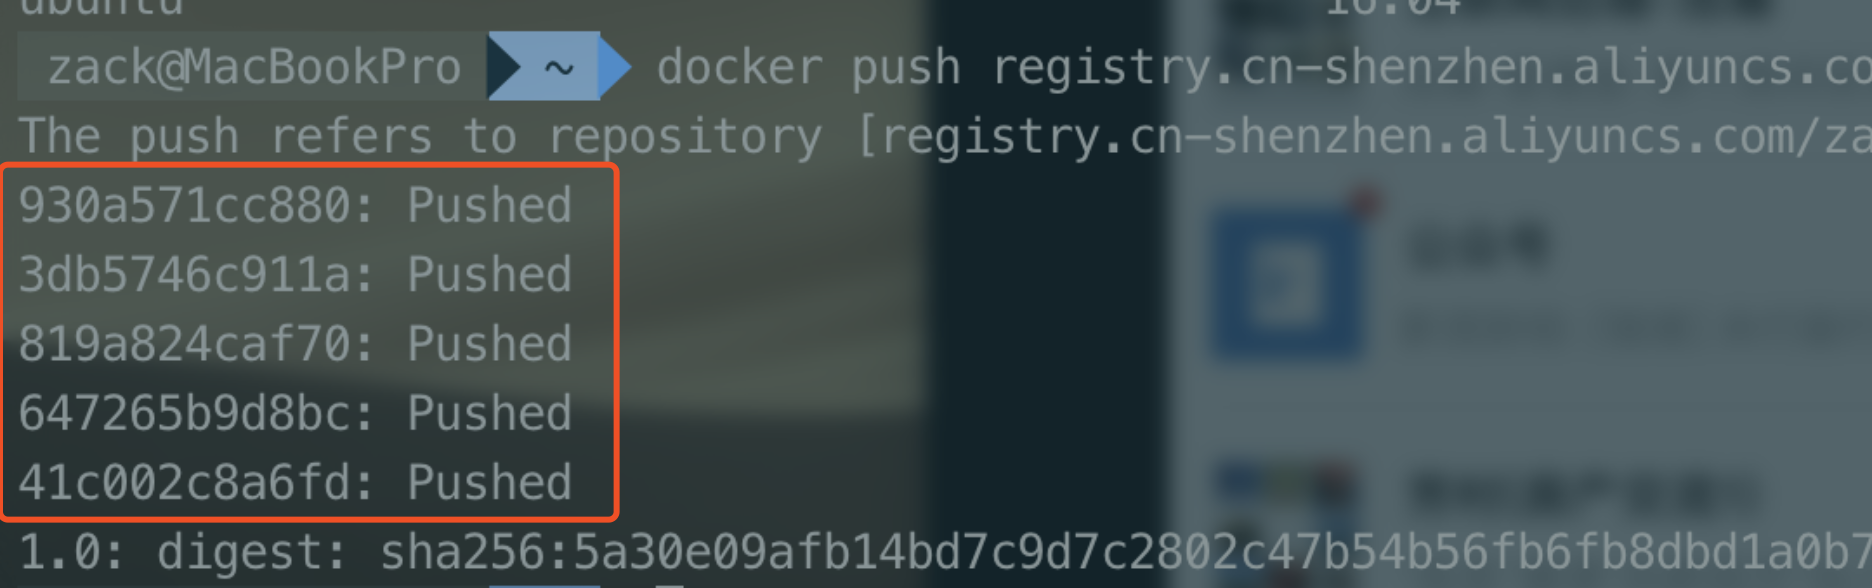
Task: Click the blurred blue square app icon
Action: tap(1286, 283)
